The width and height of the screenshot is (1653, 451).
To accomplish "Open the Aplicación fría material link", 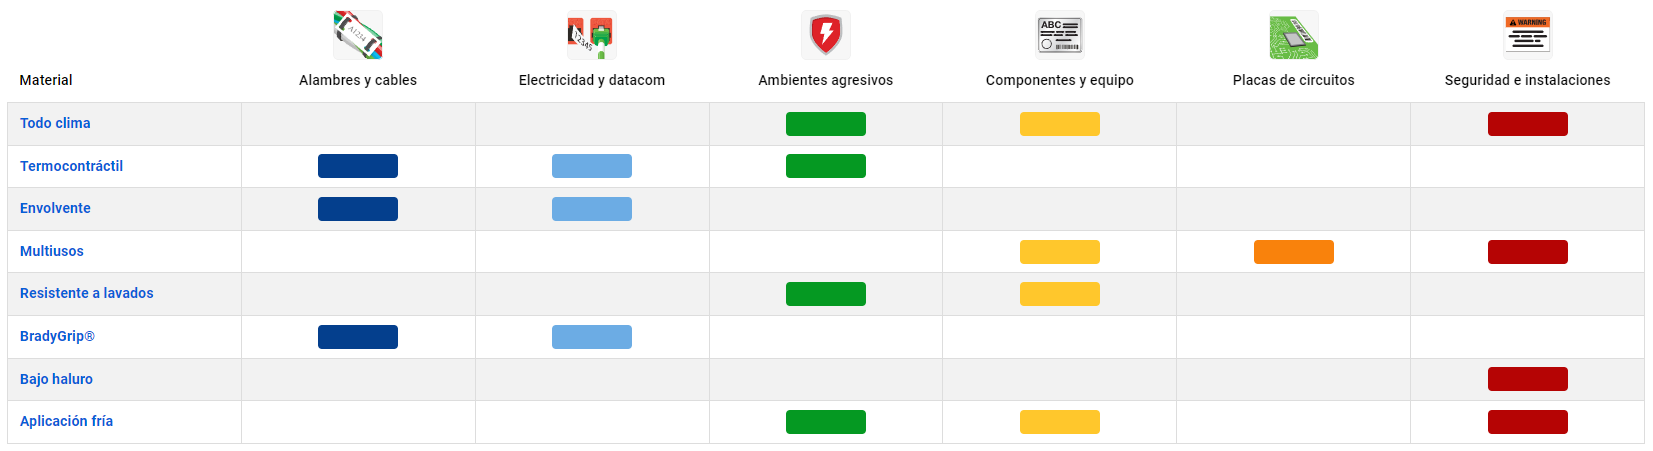I will (x=66, y=421).
